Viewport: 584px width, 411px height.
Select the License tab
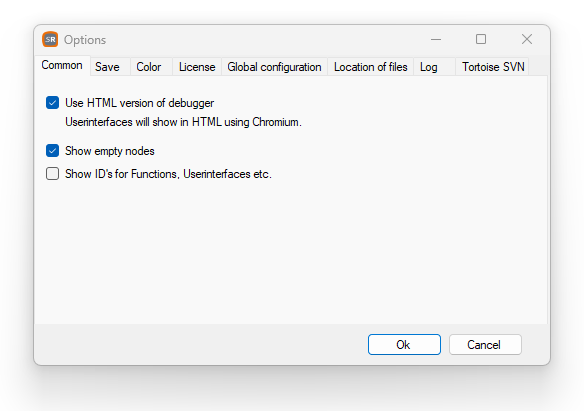coord(197,67)
